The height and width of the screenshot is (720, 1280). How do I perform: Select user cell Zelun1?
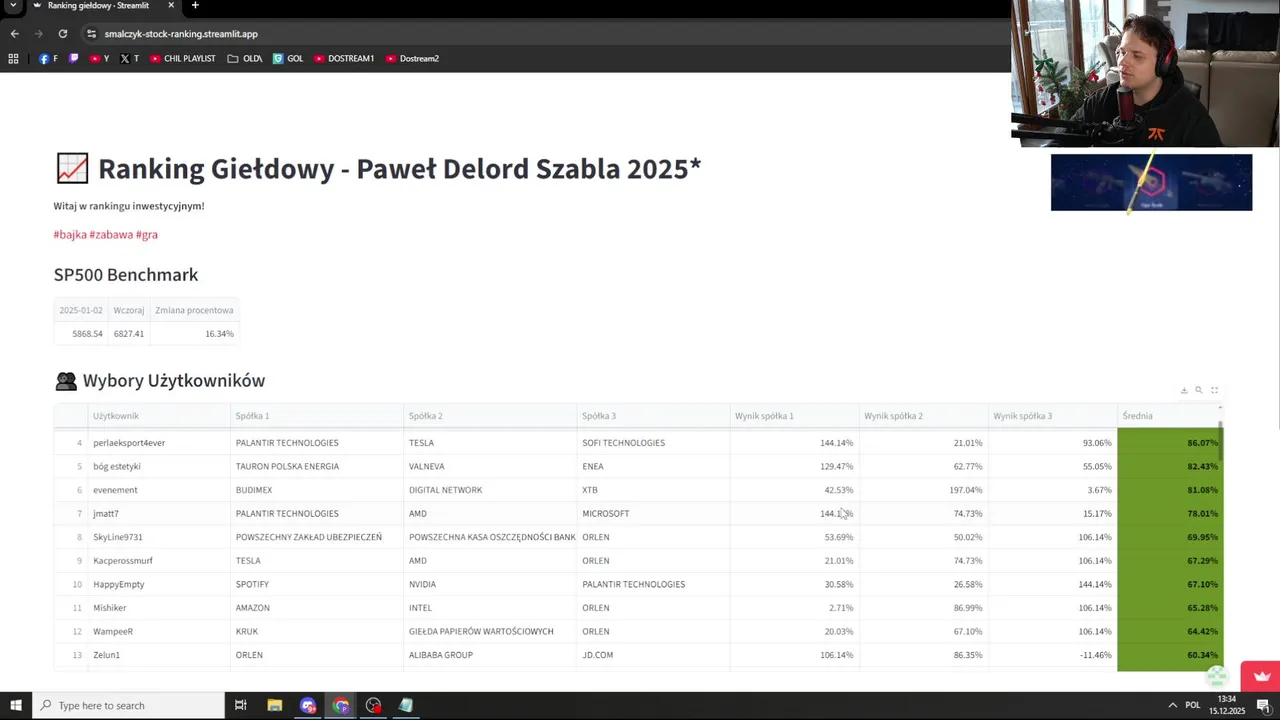point(158,655)
